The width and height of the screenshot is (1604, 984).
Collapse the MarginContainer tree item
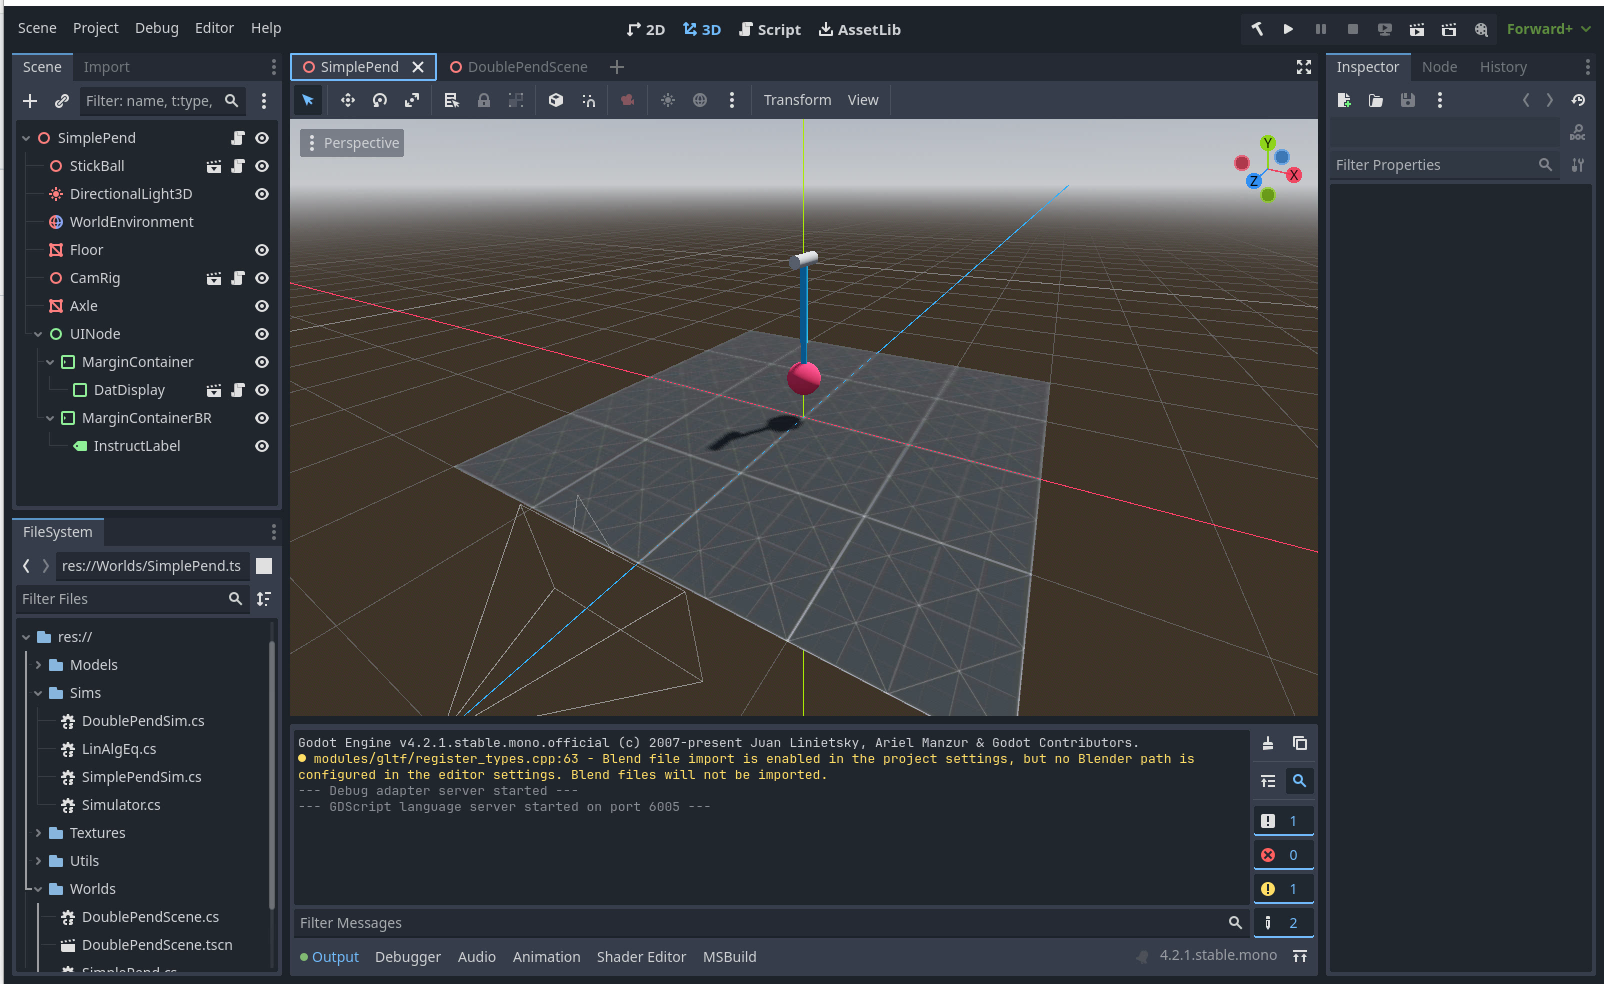[x=50, y=362]
